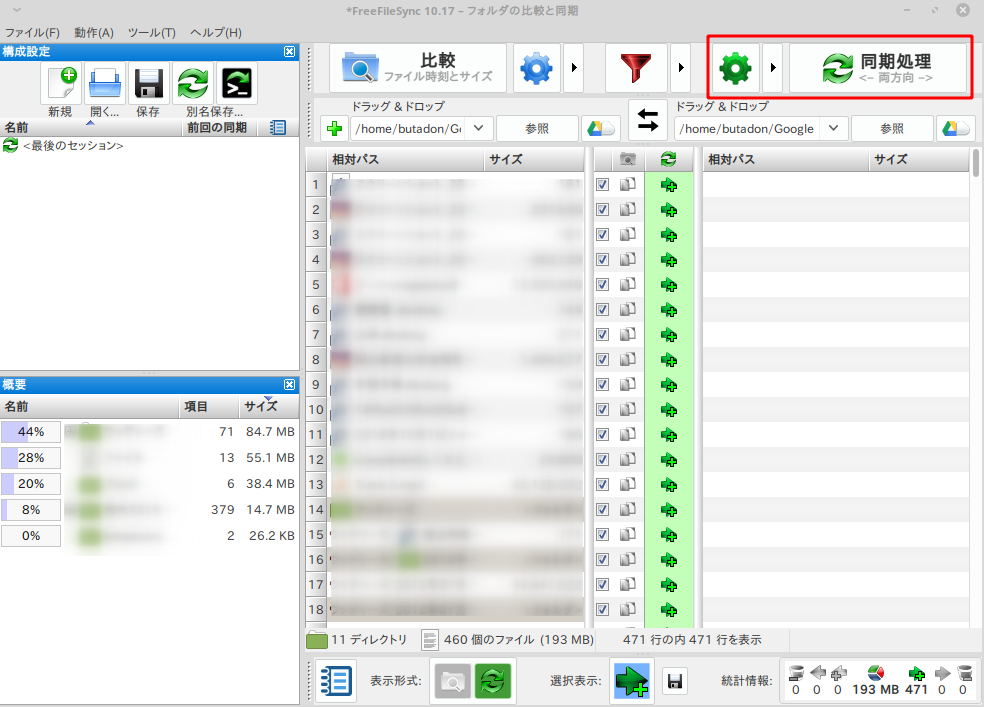Uncheck row 1 checkbox
Viewport: 984px width, 707px height.
(x=602, y=184)
